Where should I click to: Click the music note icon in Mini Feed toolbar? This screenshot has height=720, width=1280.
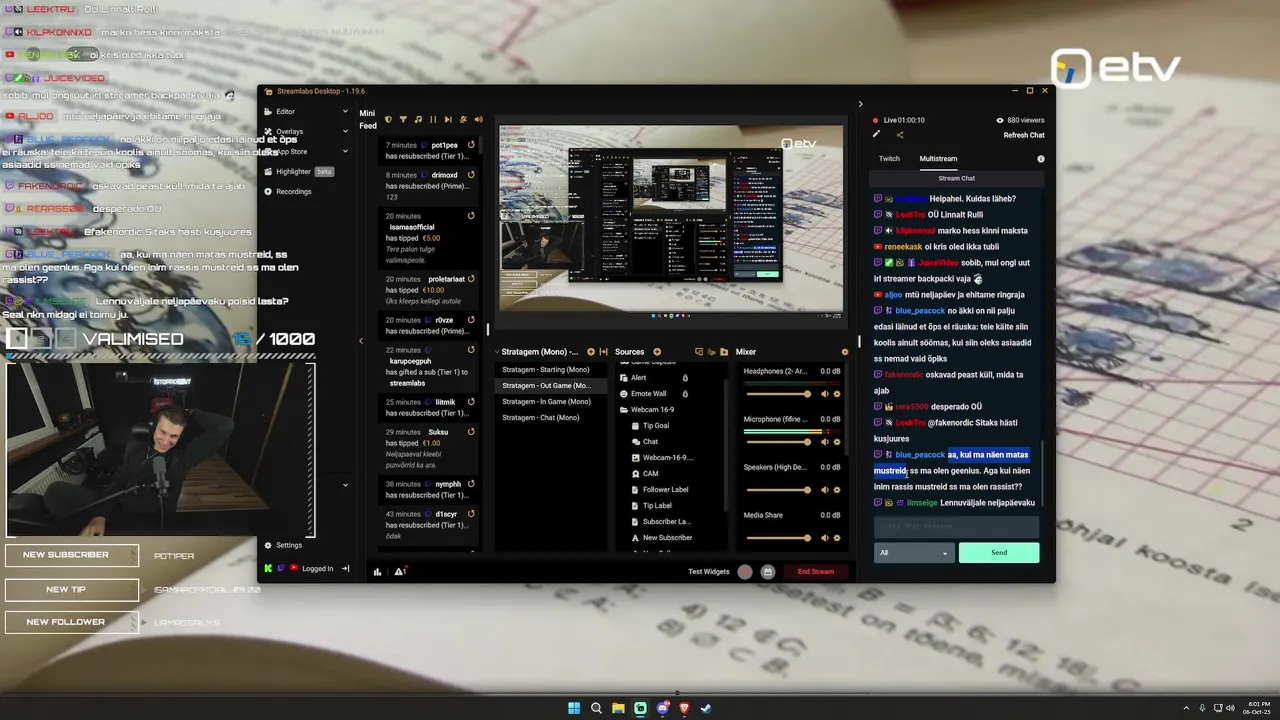click(418, 119)
